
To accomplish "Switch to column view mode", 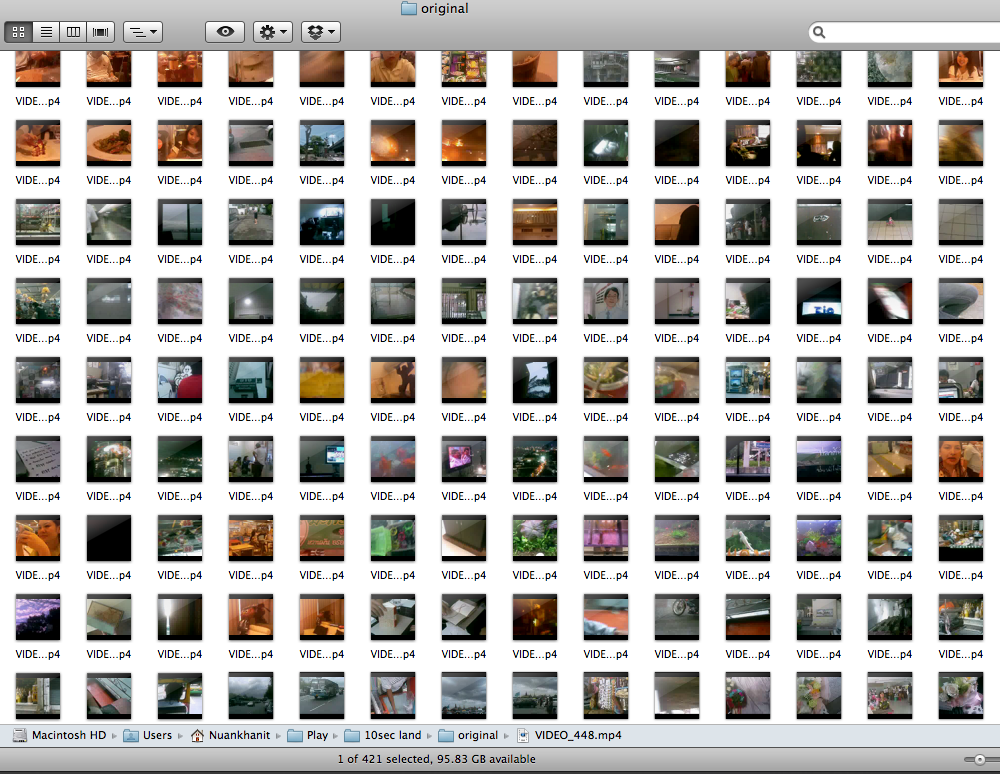I will click(73, 32).
